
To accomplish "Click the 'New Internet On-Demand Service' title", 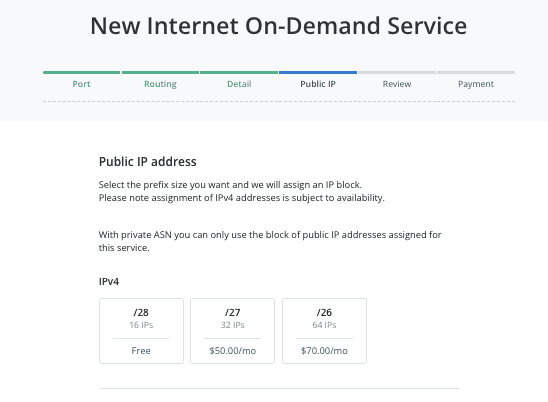I will pyautogui.click(x=279, y=26).
